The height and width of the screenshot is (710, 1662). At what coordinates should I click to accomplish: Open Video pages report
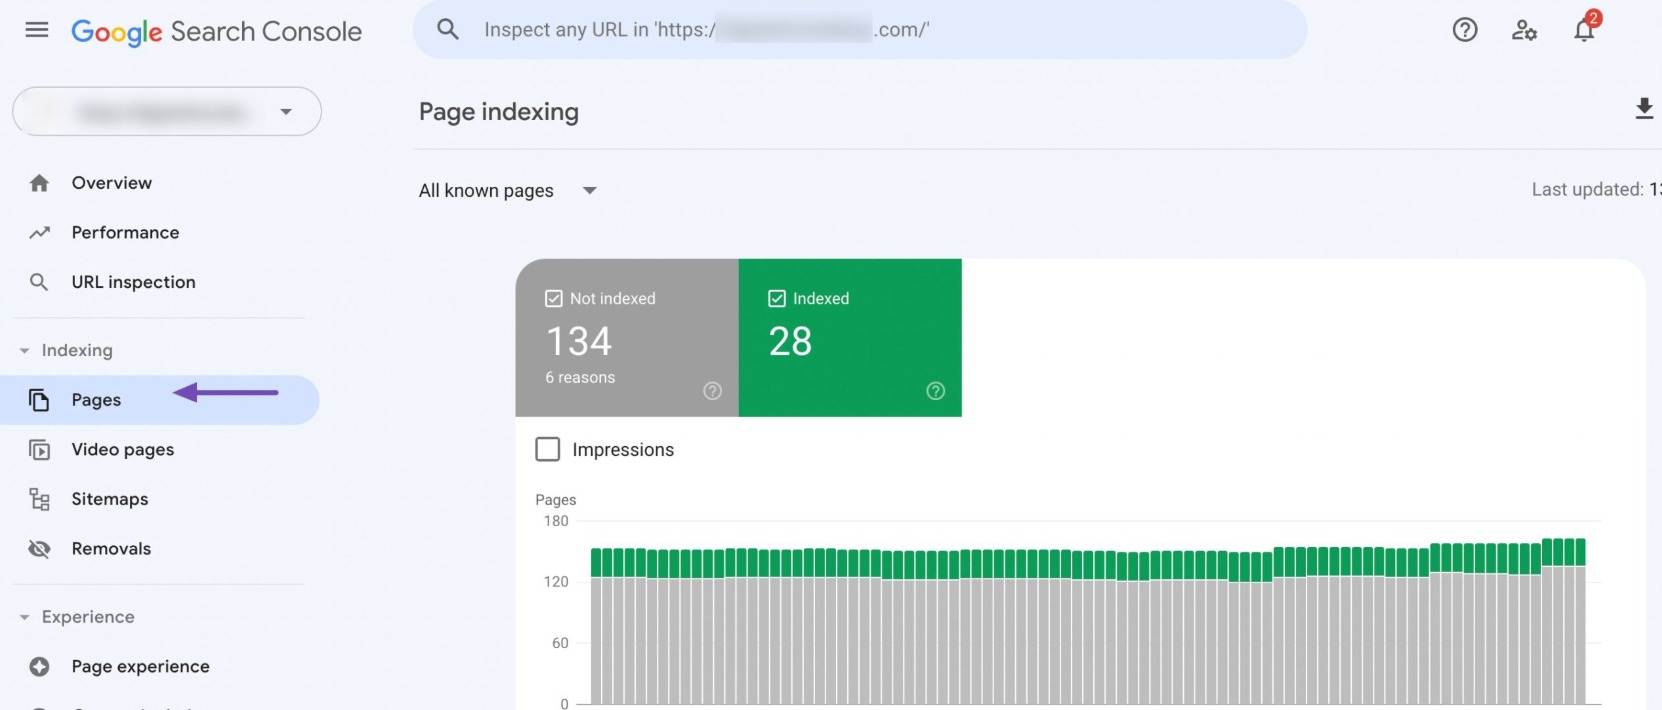pyautogui.click(x=122, y=450)
